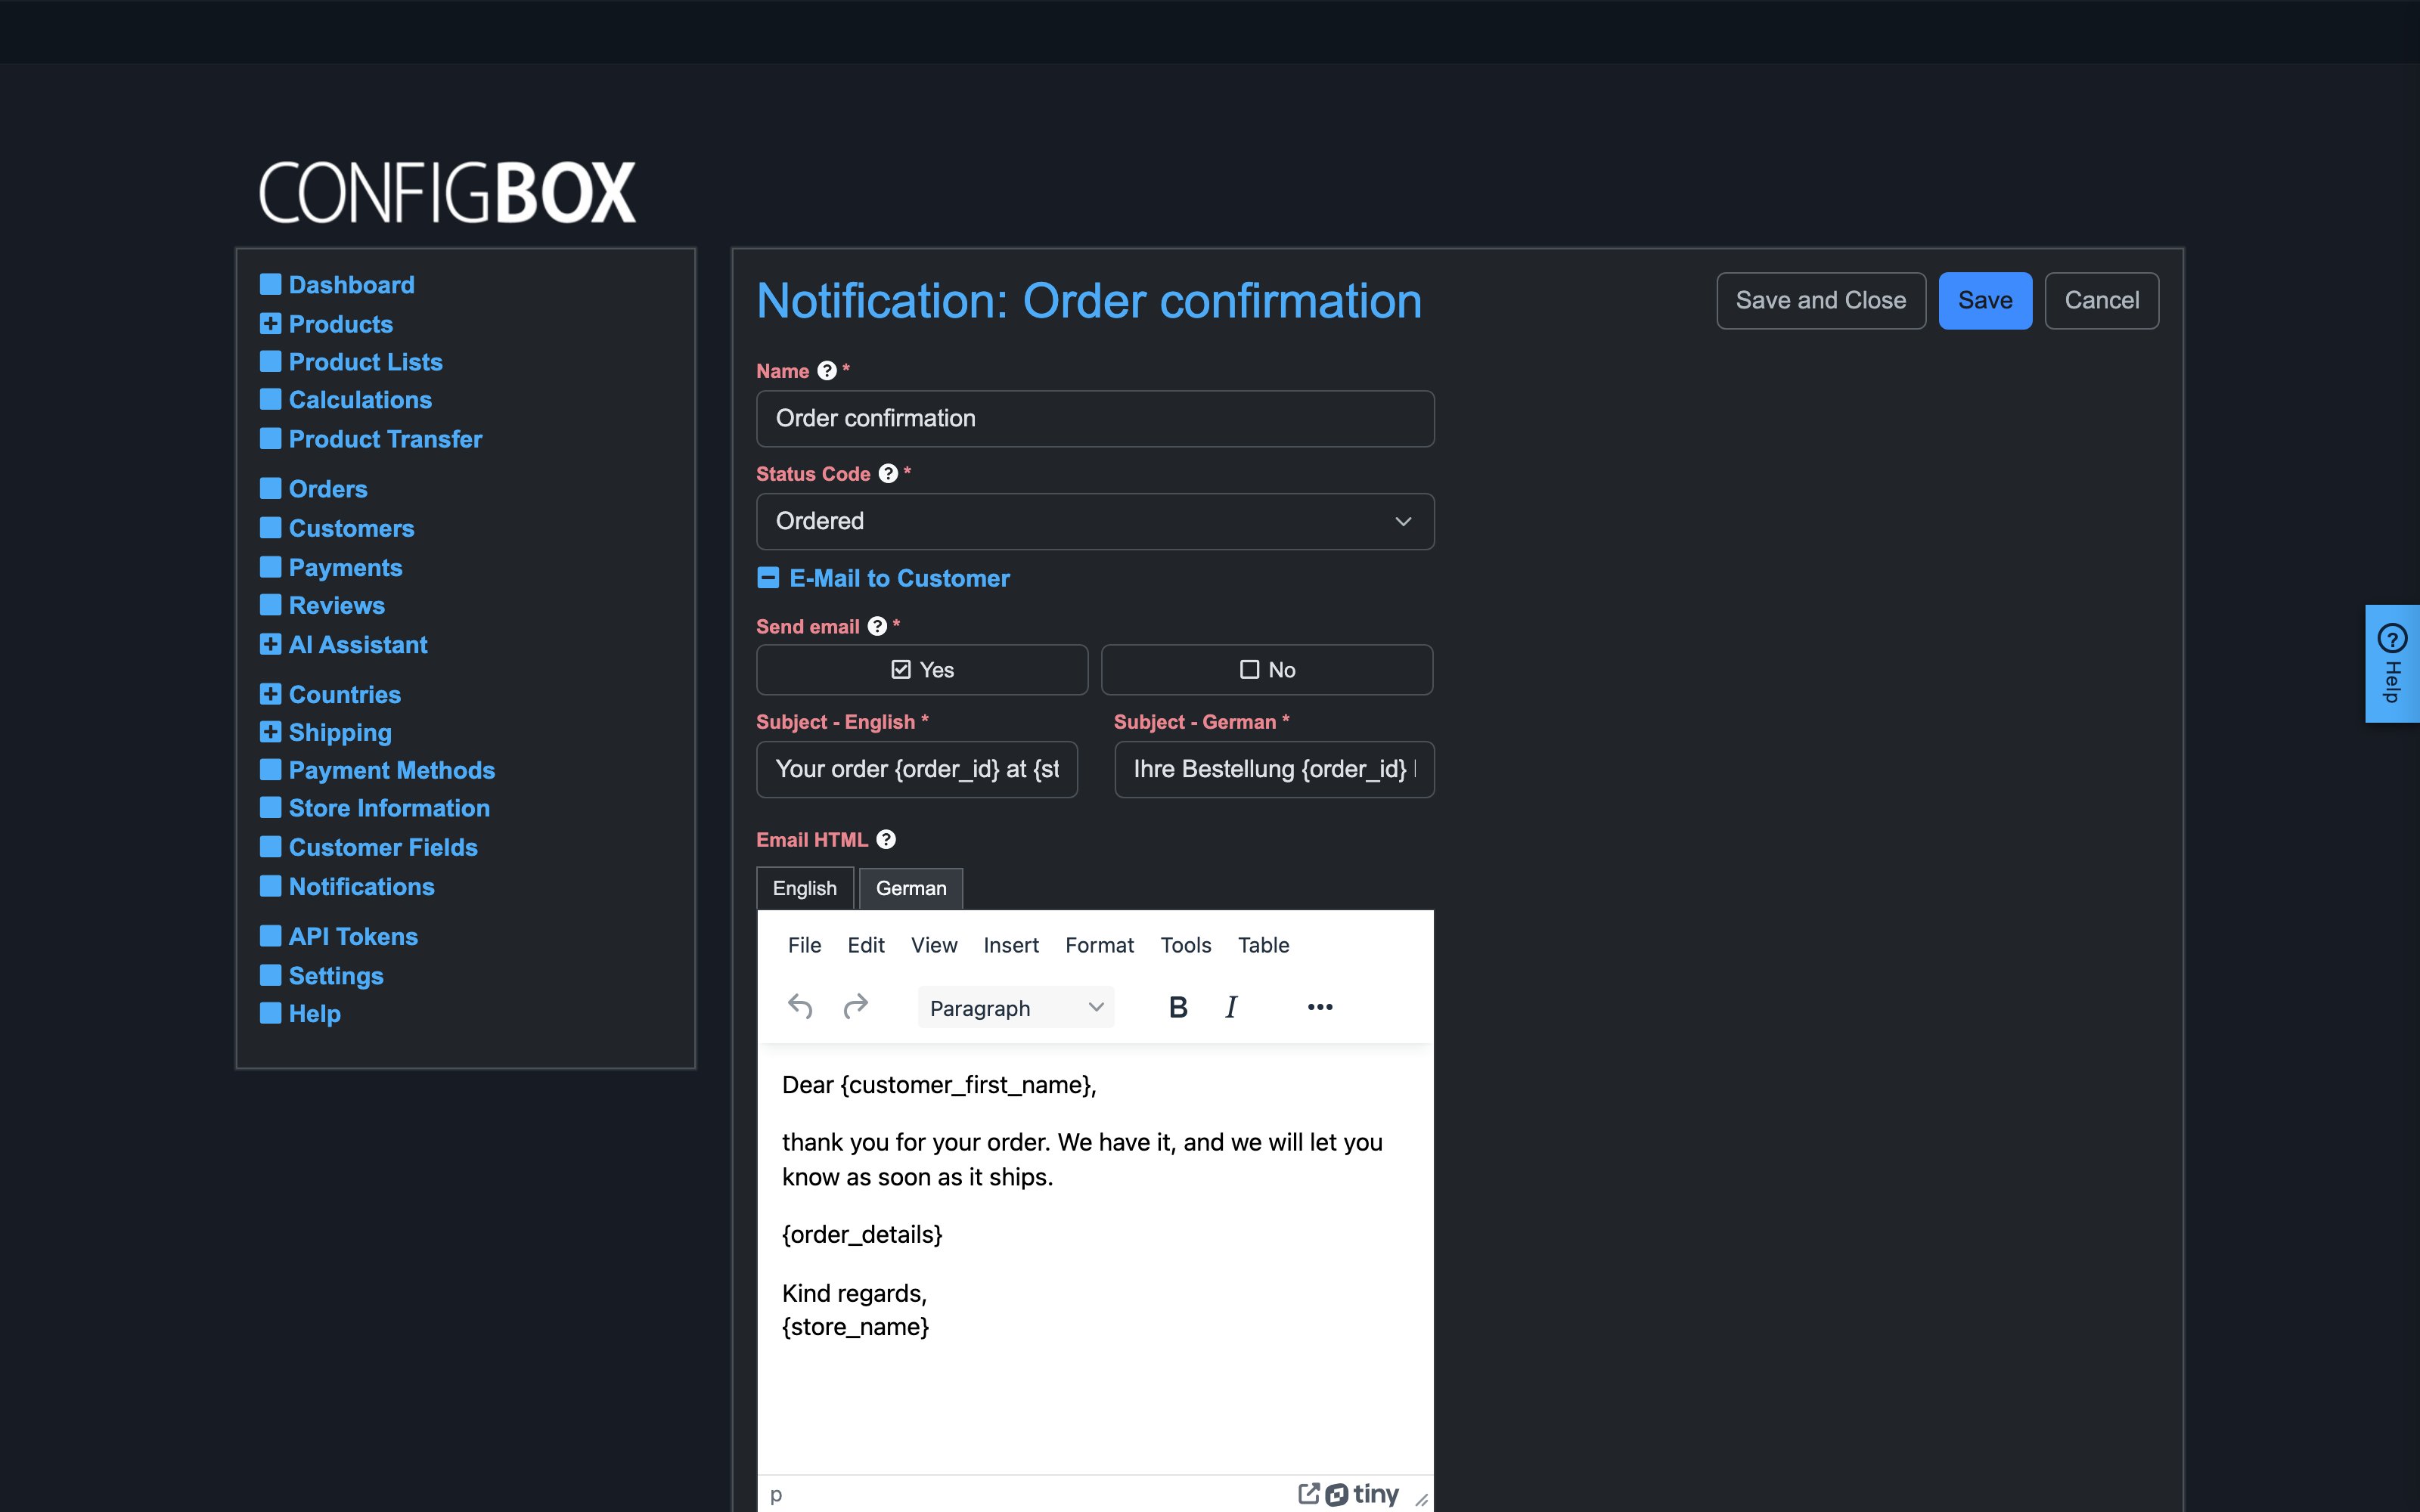
Task: Open the Status Code dropdown showing Ordered
Action: (1095, 521)
